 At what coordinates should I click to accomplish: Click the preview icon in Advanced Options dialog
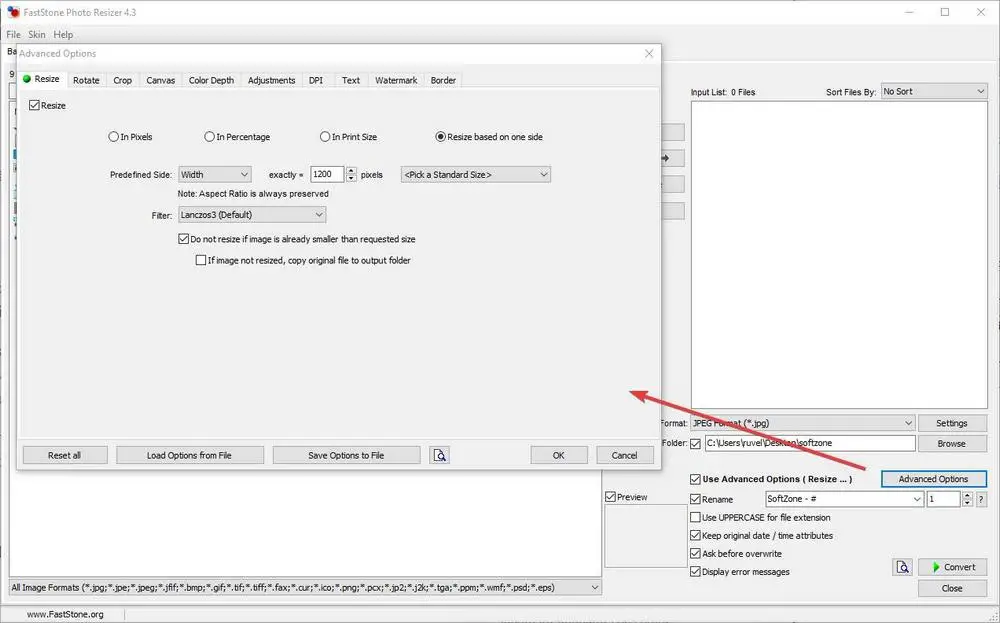(x=439, y=455)
